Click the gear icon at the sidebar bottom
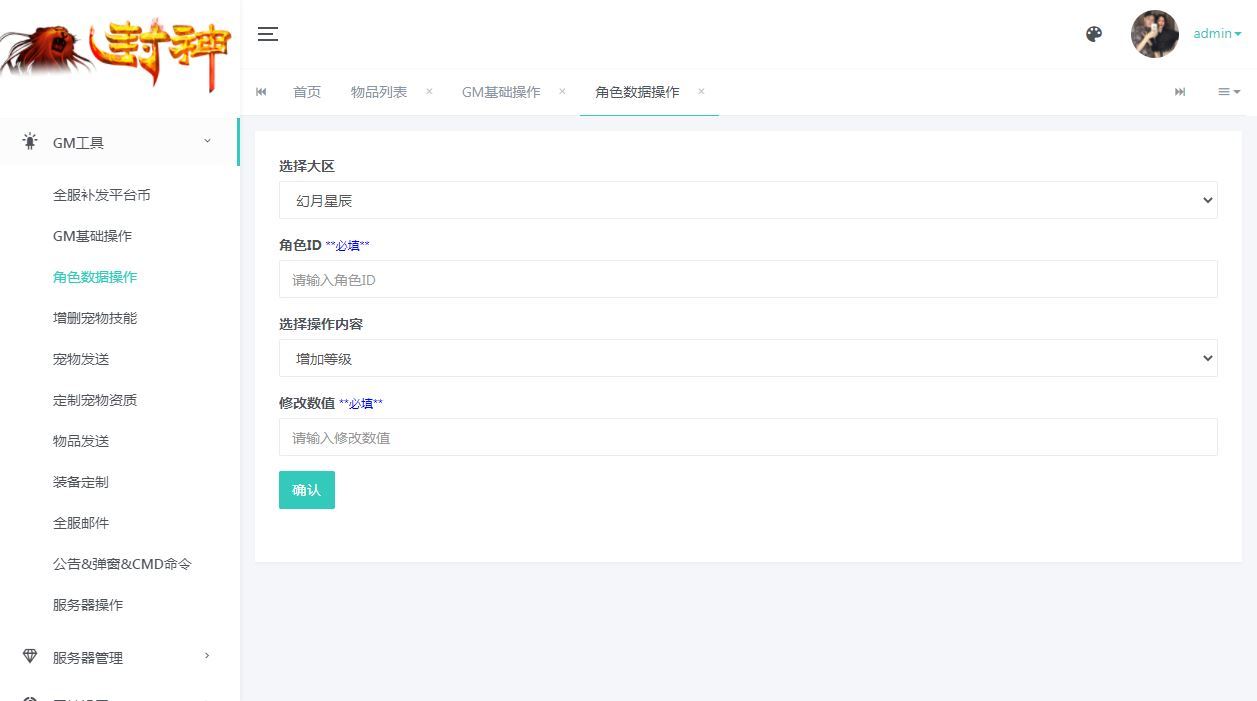Screen dimensions: 1257x701 [28, 697]
